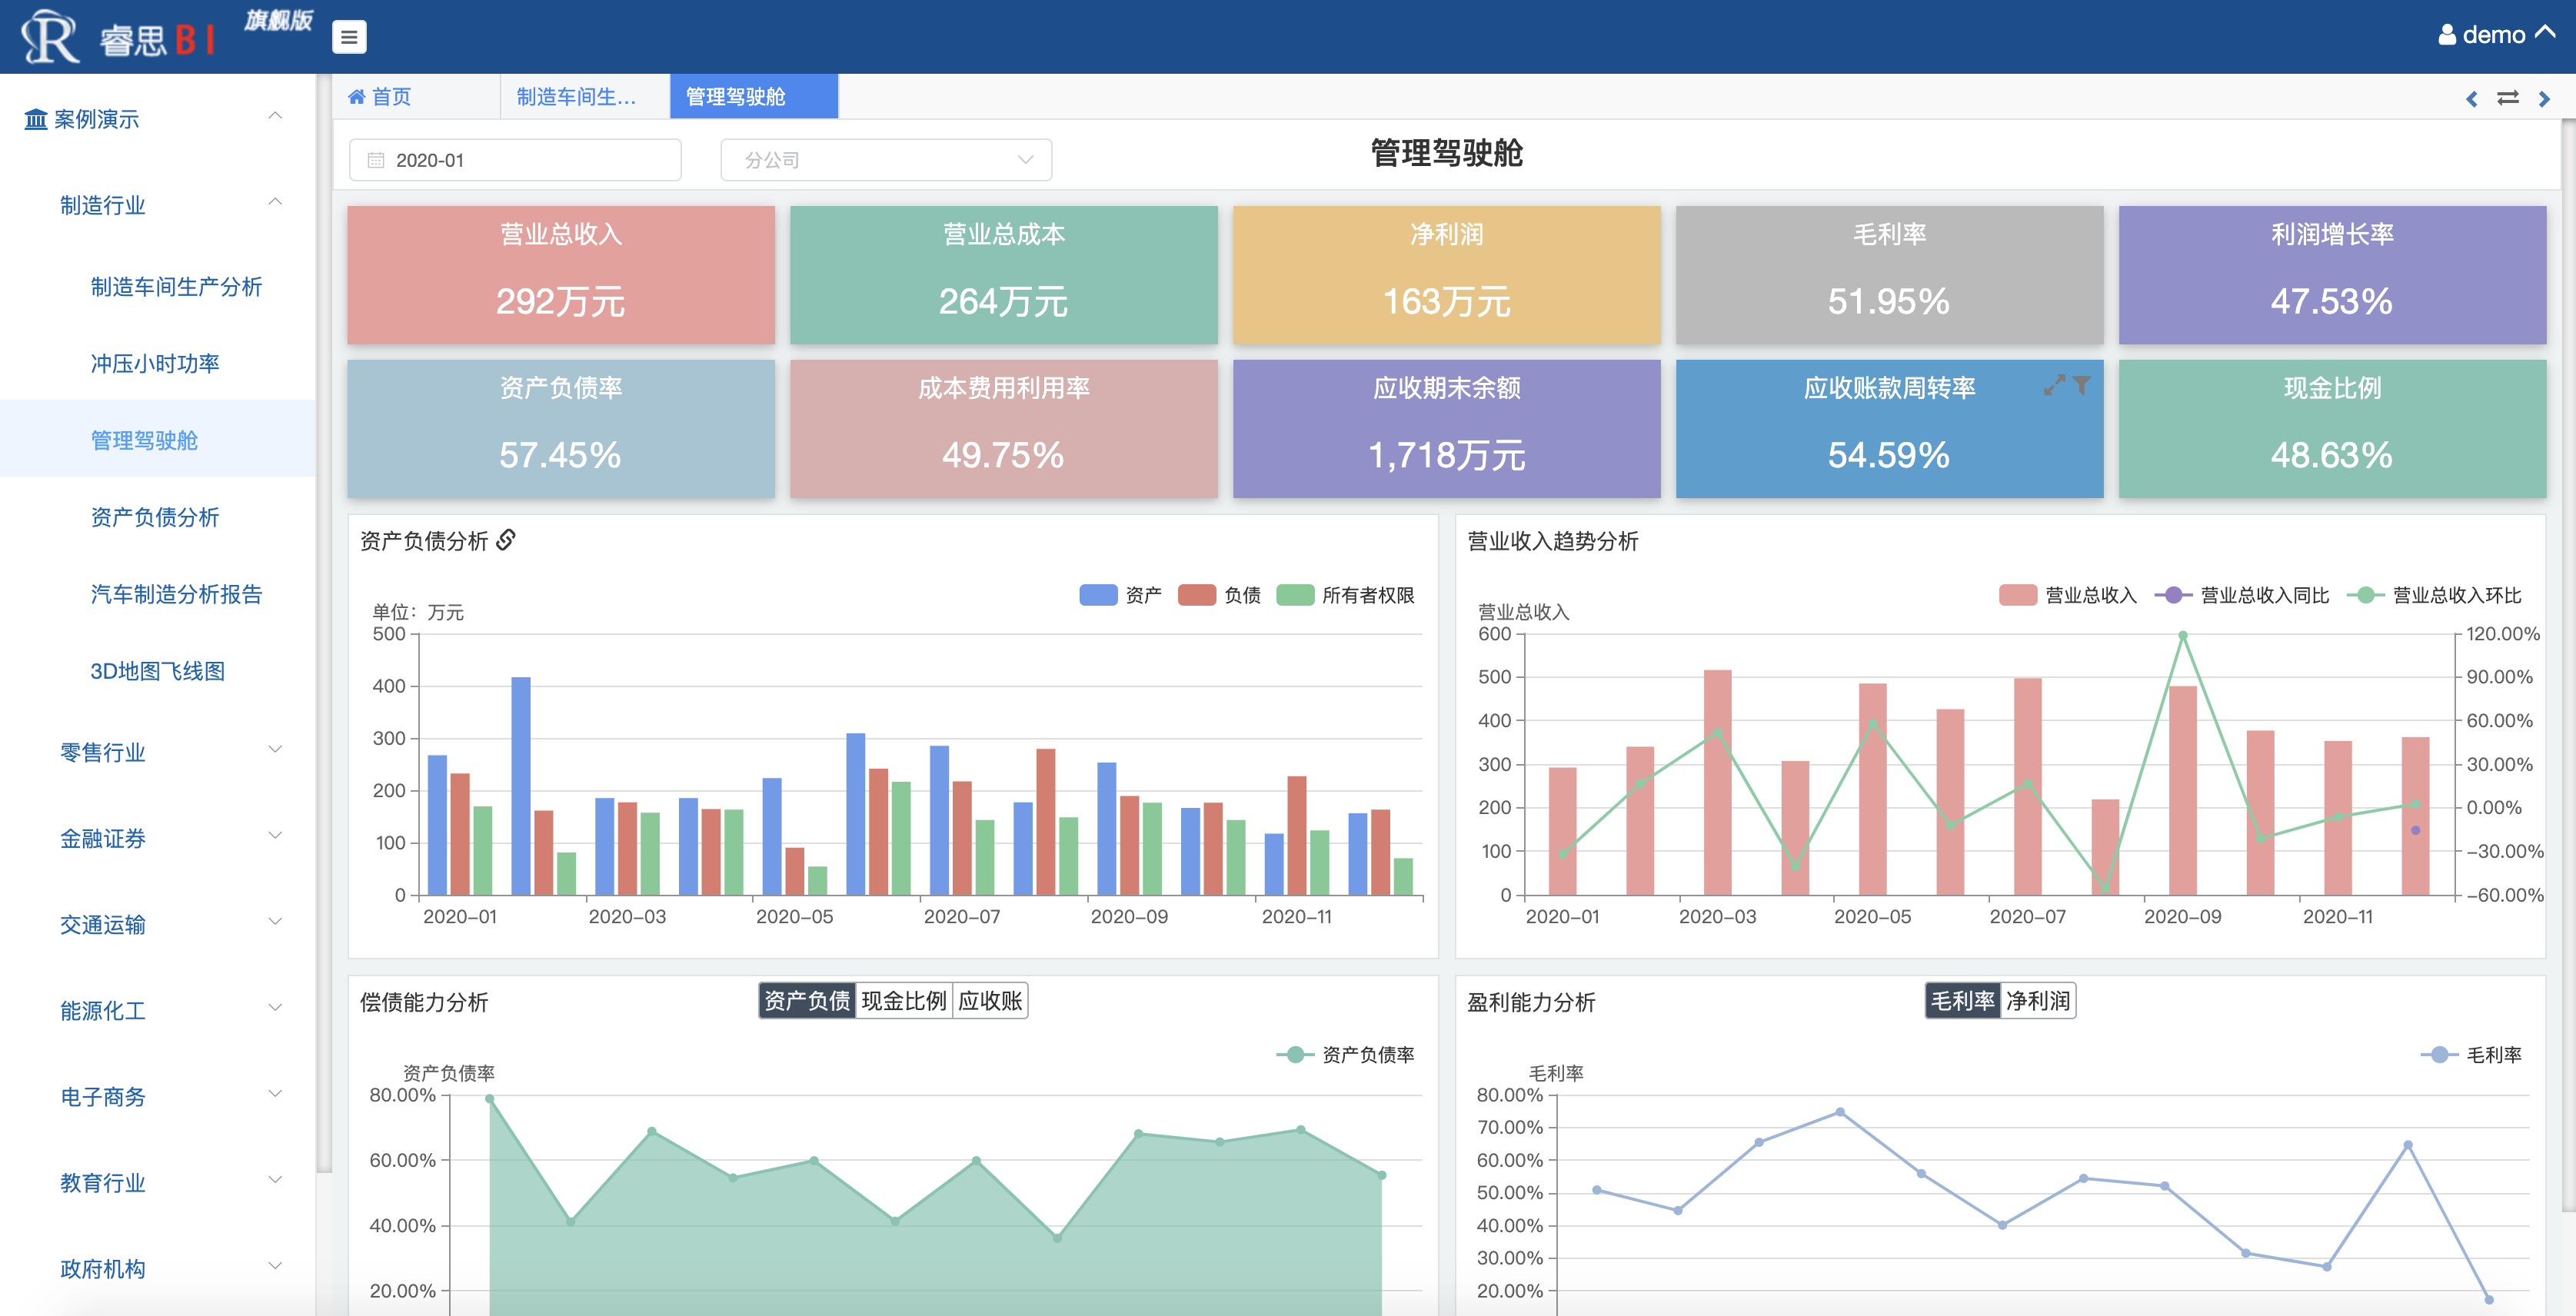Screen dimensions: 2576x1316
Task: Switch to the 首页 tab
Action: [x=416, y=97]
